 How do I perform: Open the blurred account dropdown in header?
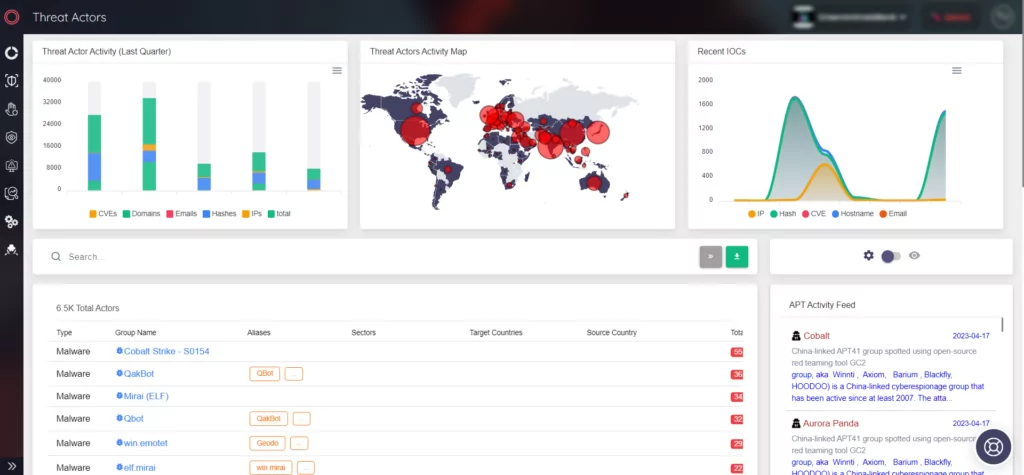coord(850,17)
